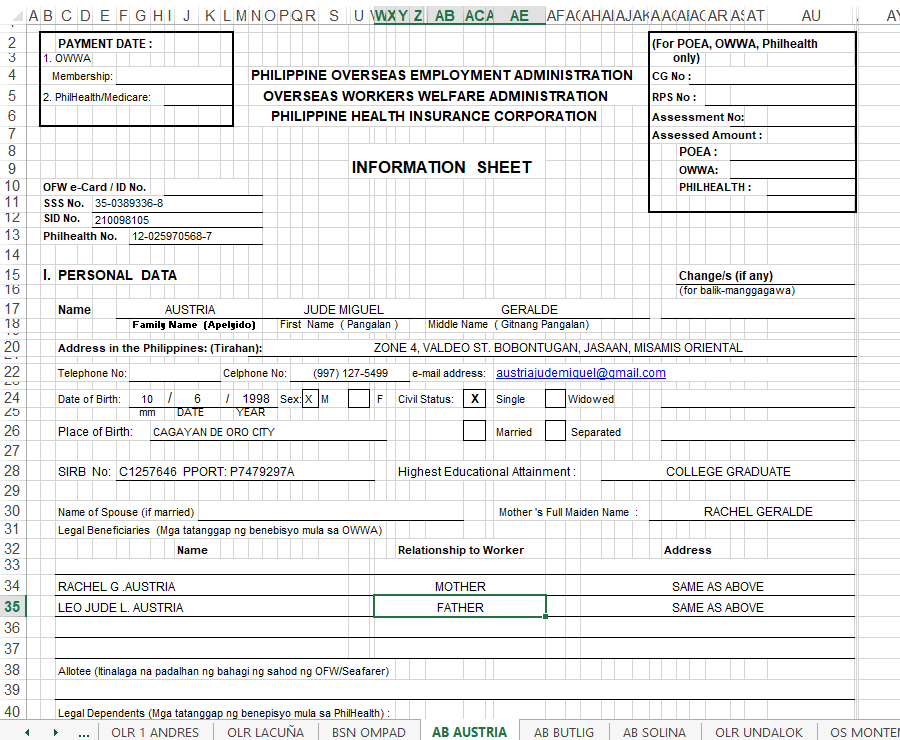Image resolution: width=900 pixels, height=740 pixels.
Task: Open the austriajudemiguel@gmail.com email link
Action: [581, 373]
